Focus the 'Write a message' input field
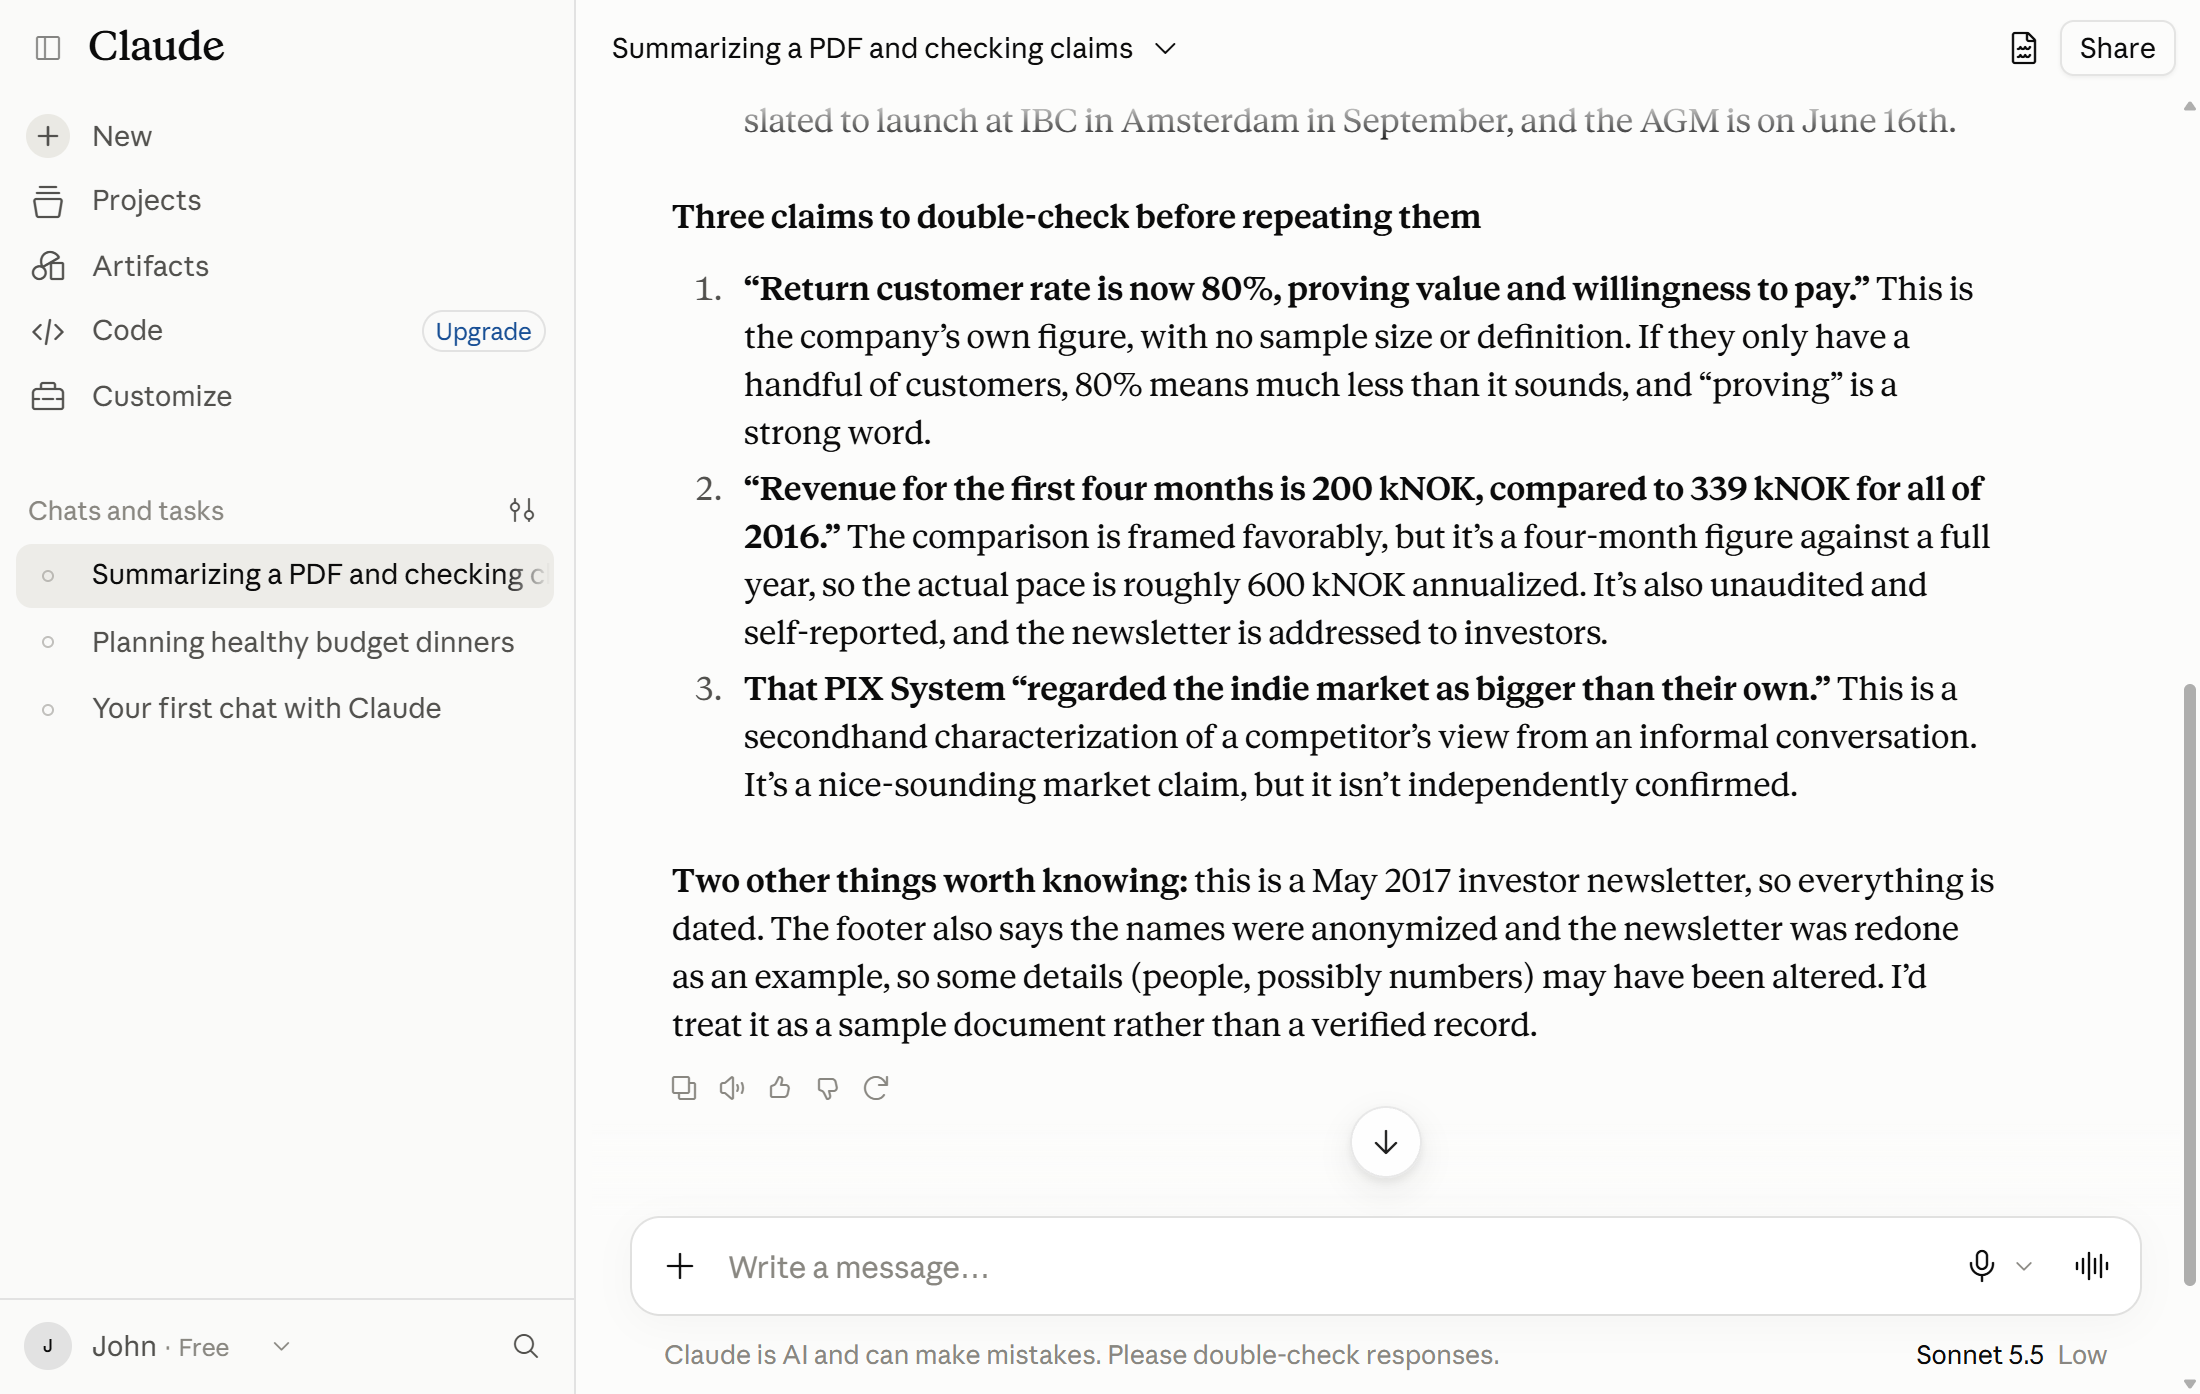 click(1330, 1267)
